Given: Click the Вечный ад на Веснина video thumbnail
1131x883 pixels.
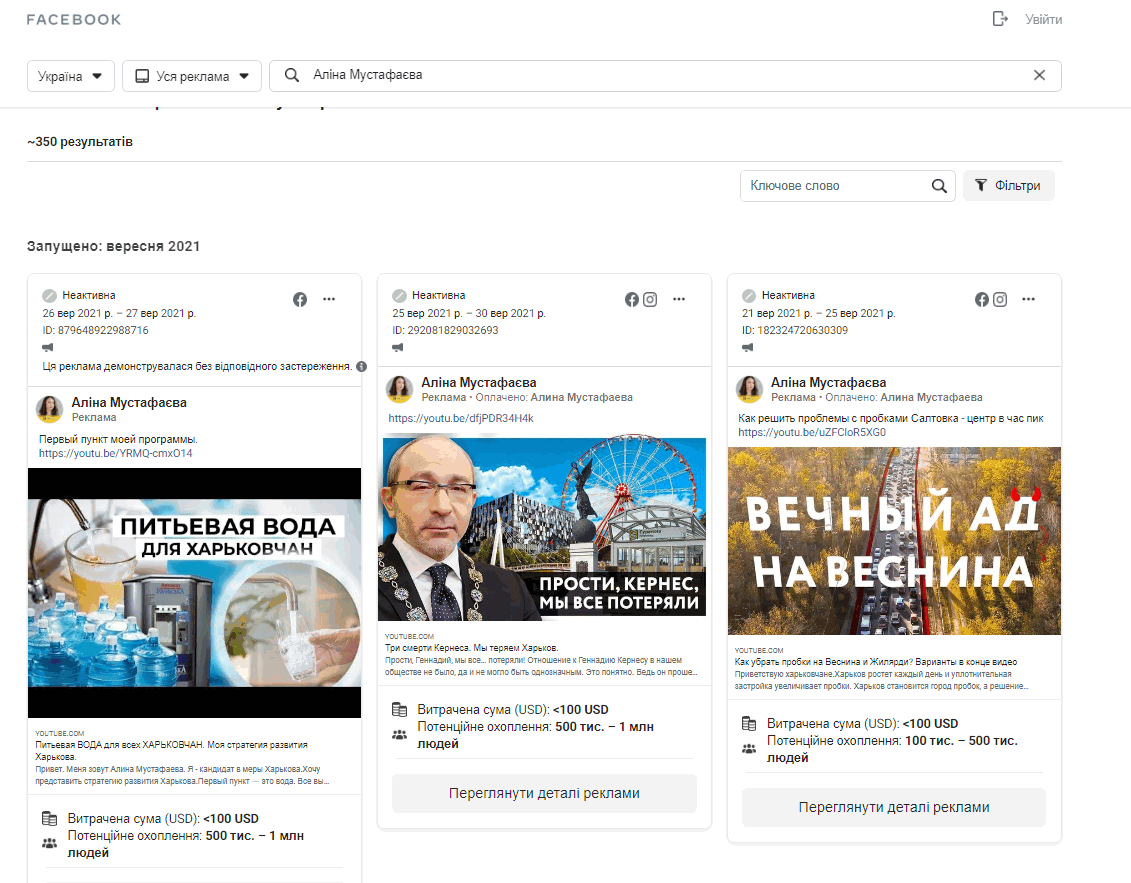Looking at the screenshot, I should click(x=894, y=540).
